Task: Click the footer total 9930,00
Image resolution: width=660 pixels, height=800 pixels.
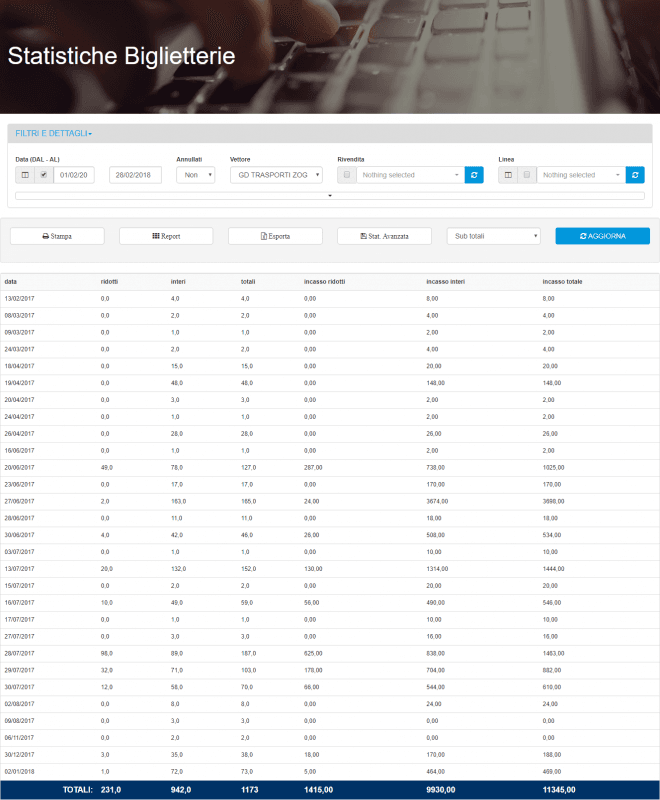Action: click(x=441, y=790)
